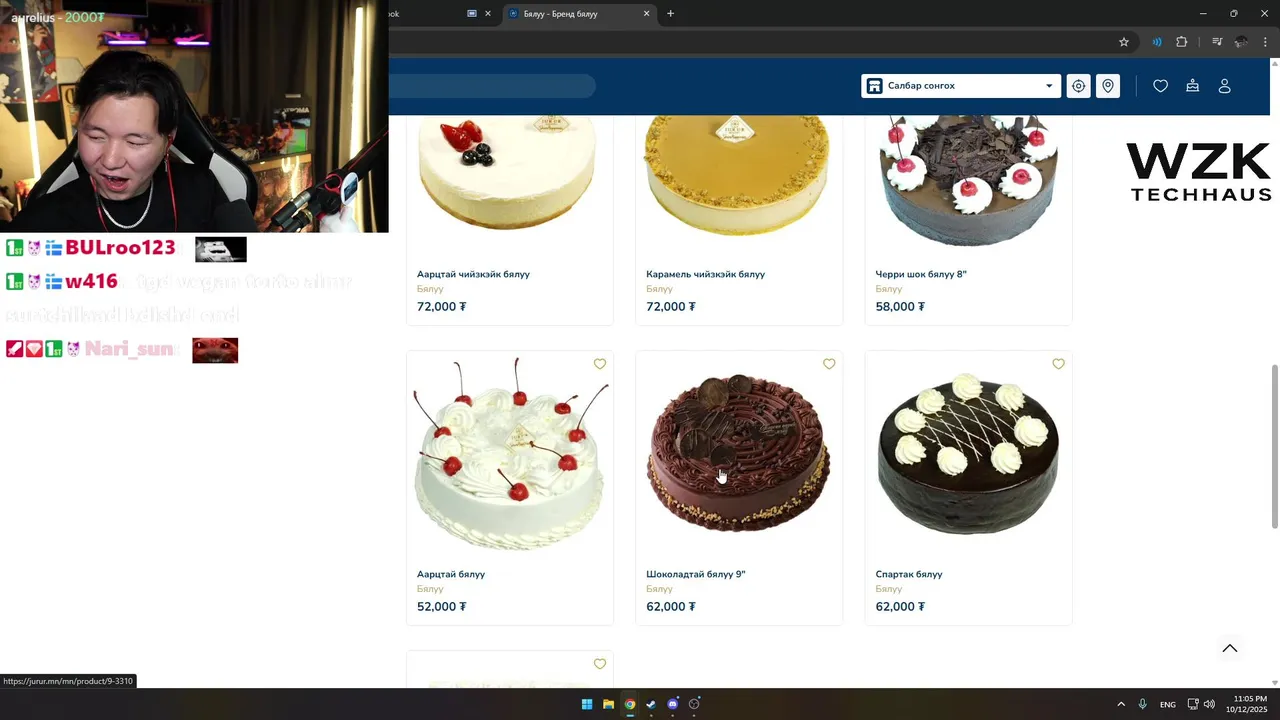Open Черри шок бялуу 8" product link
The height and width of the screenshot is (720, 1280).
click(x=921, y=274)
